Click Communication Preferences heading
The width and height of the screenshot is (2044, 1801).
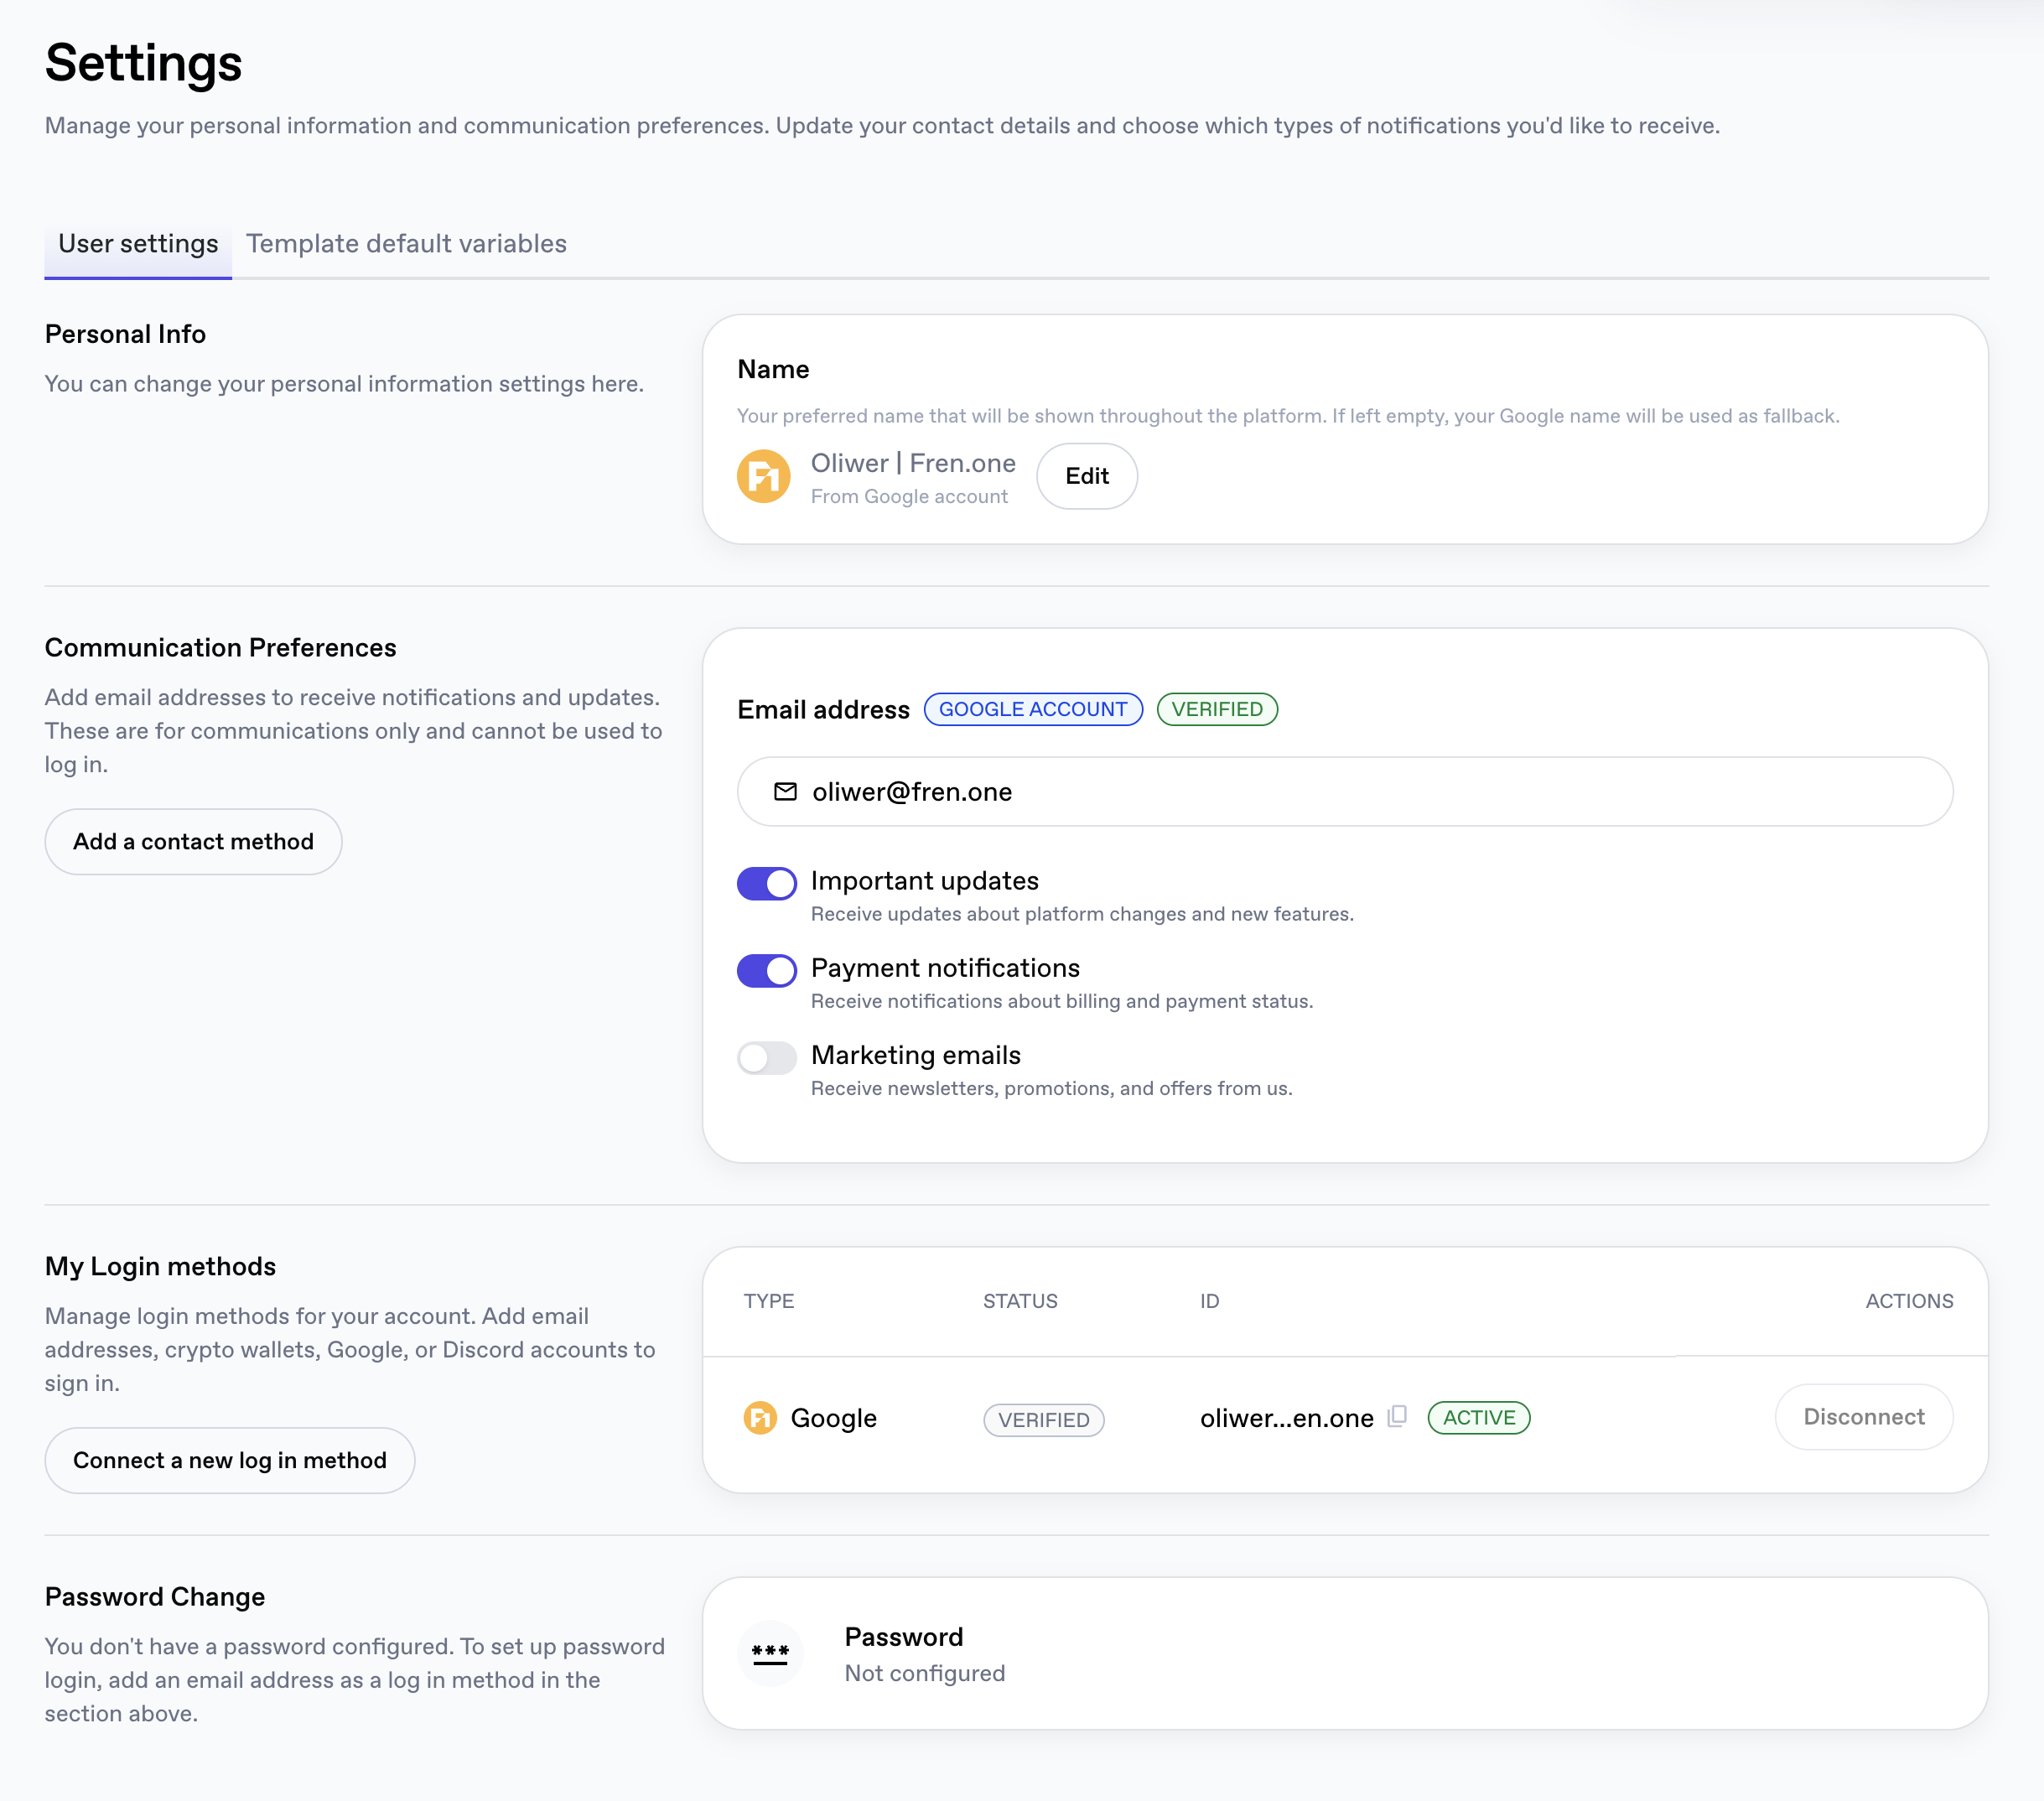coord(220,648)
